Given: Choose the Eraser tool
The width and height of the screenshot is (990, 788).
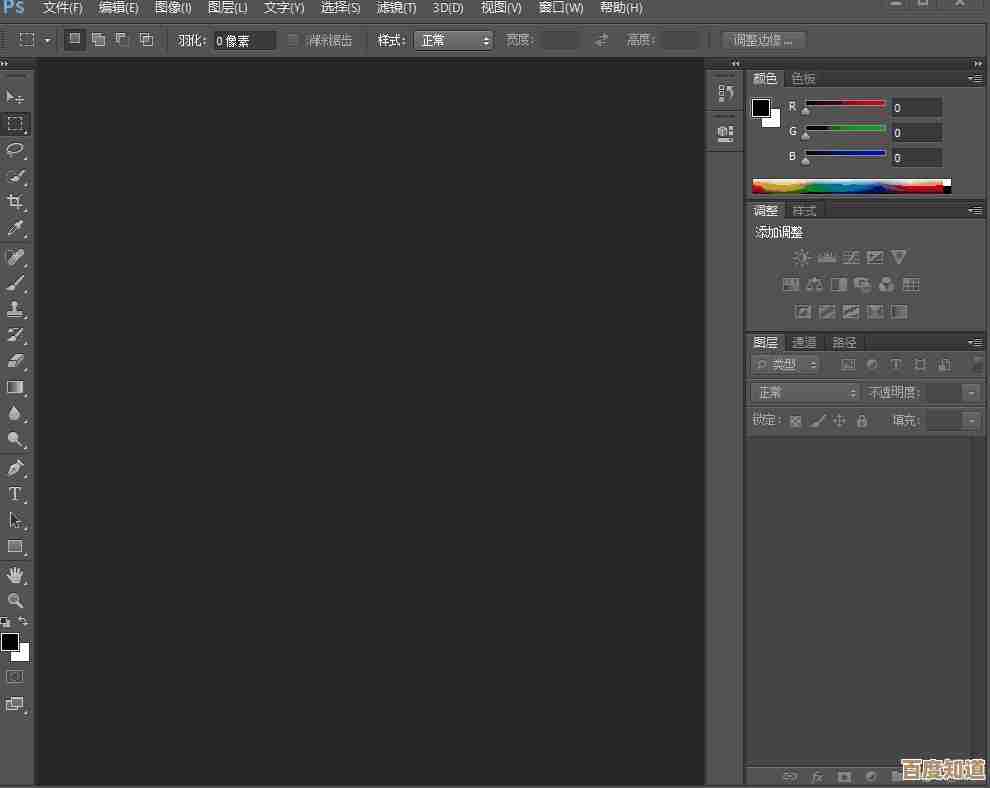Looking at the screenshot, I should click(x=15, y=361).
